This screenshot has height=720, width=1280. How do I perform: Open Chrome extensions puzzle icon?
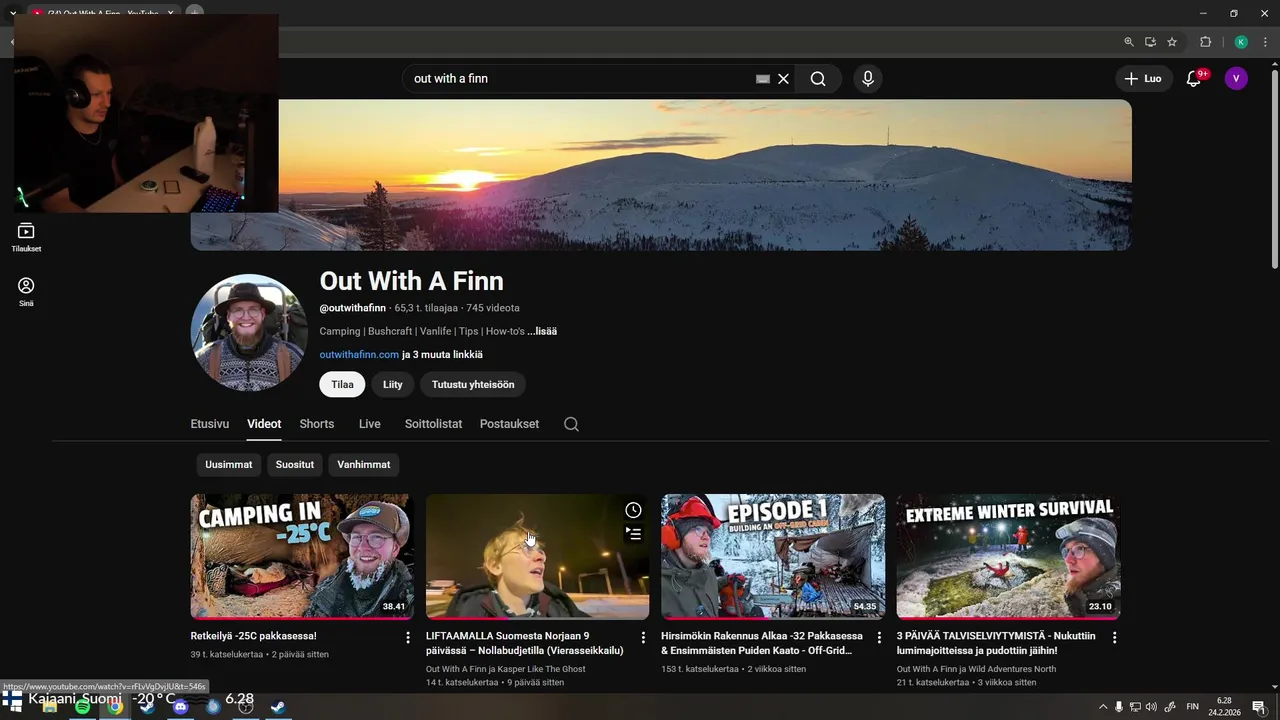[1205, 42]
